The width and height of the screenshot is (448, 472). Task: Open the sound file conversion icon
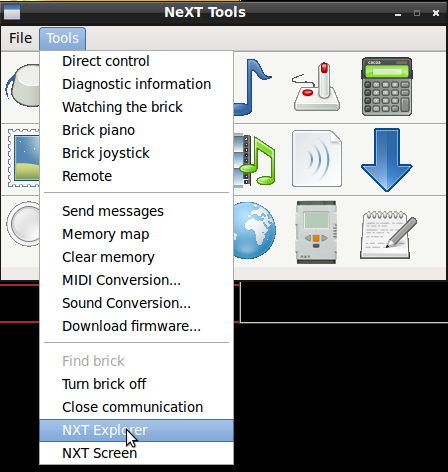click(317, 159)
